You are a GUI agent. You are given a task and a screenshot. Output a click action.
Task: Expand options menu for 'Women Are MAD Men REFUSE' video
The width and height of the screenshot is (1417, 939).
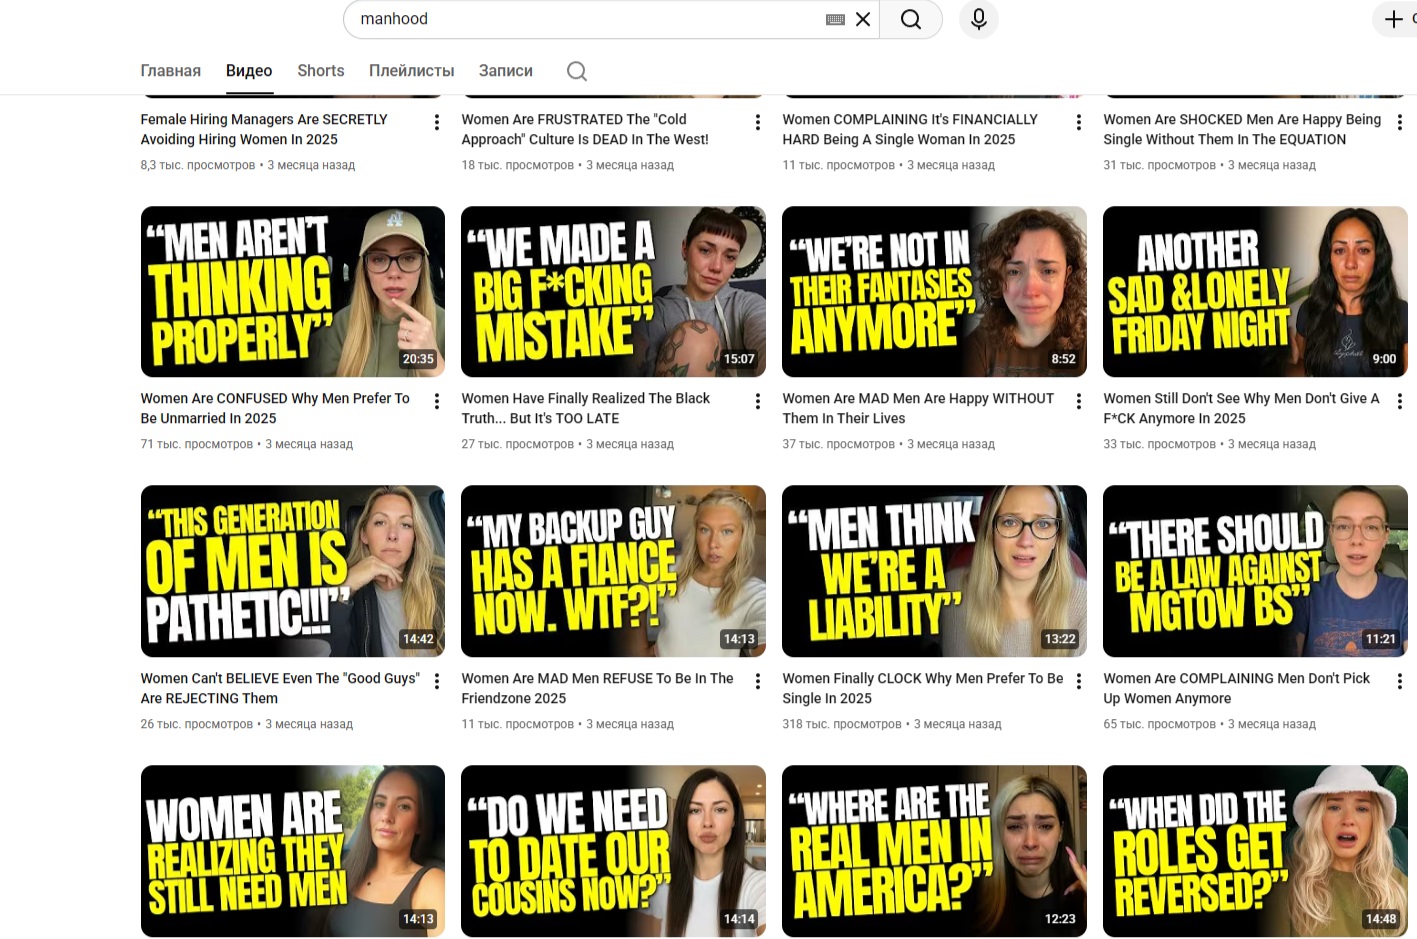[x=757, y=681]
